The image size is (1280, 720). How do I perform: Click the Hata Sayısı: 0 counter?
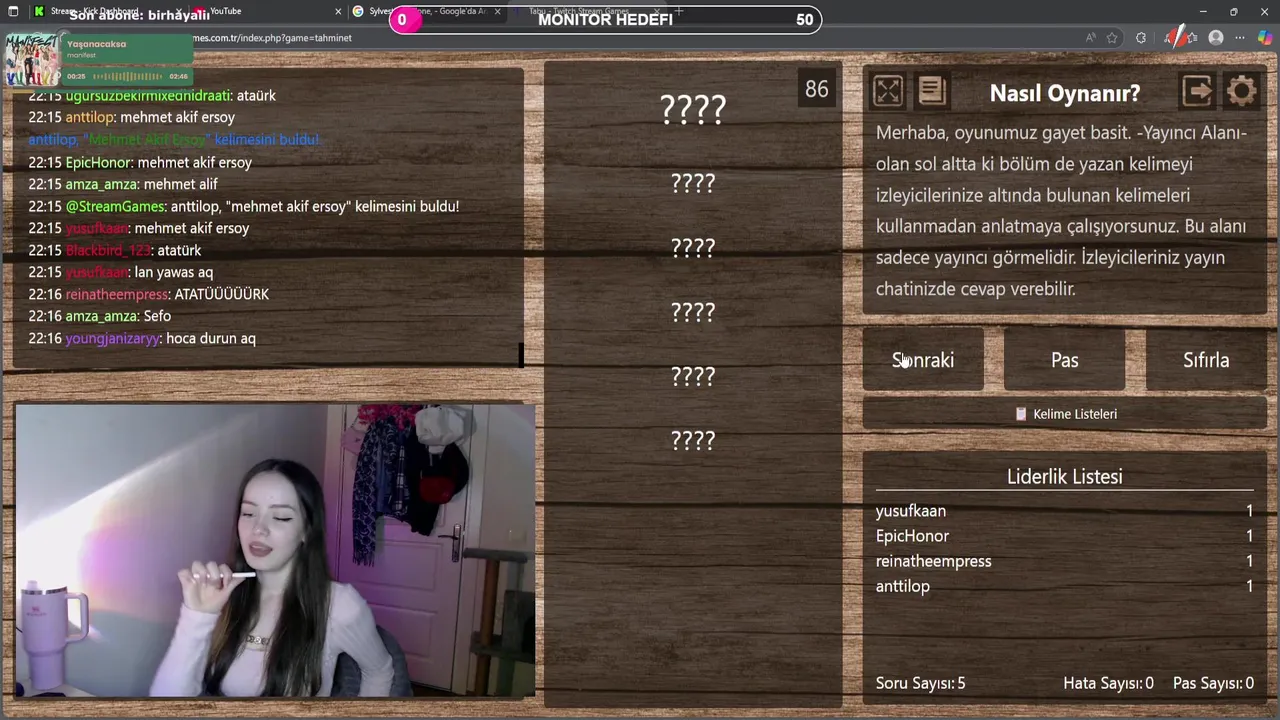(x=1108, y=683)
